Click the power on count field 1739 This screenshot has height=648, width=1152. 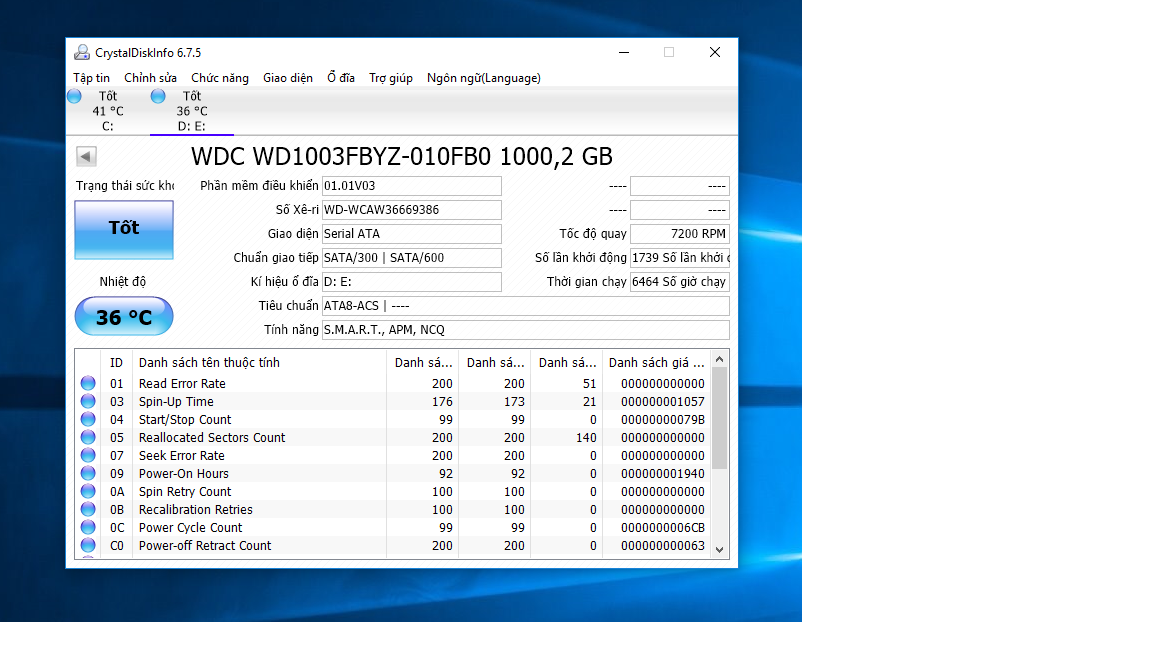(680, 258)
